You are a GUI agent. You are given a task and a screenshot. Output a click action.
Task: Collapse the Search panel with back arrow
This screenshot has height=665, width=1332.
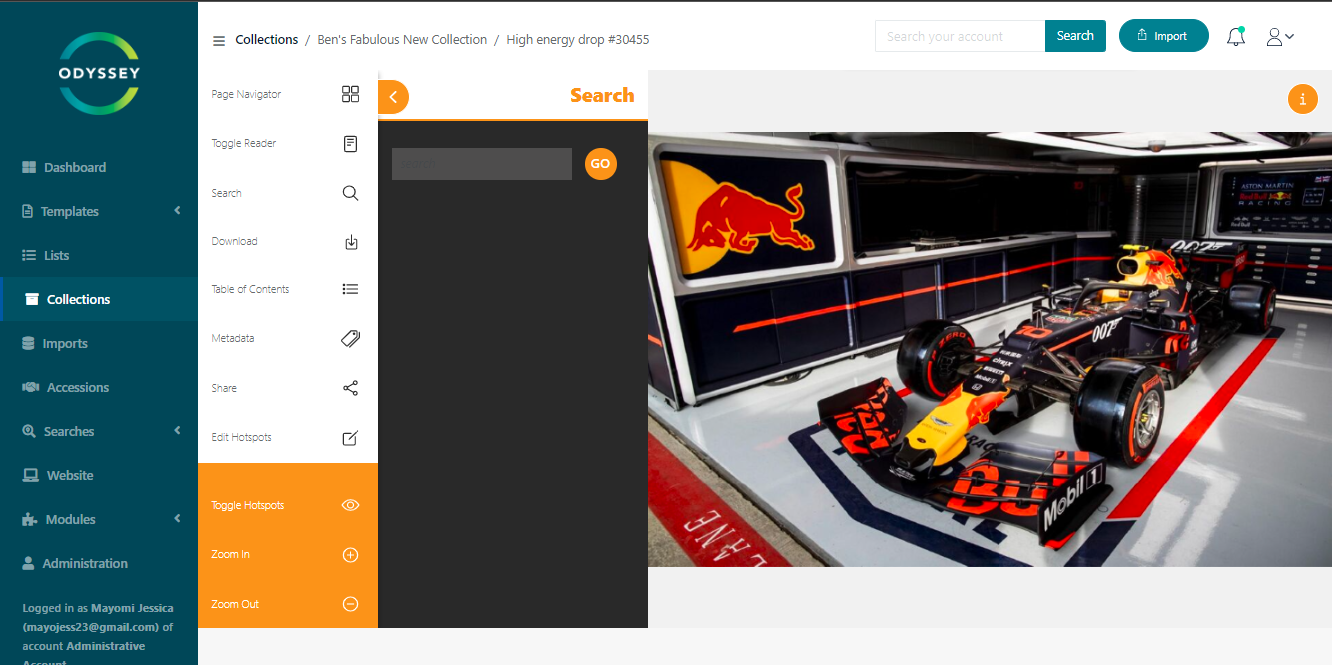[x=393, y=97]
